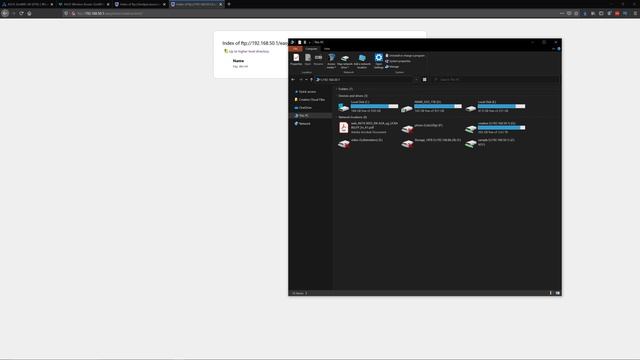Screen dimensions: 640x360
Task: Close the active browser tab
Action: [x=220, y=4]
